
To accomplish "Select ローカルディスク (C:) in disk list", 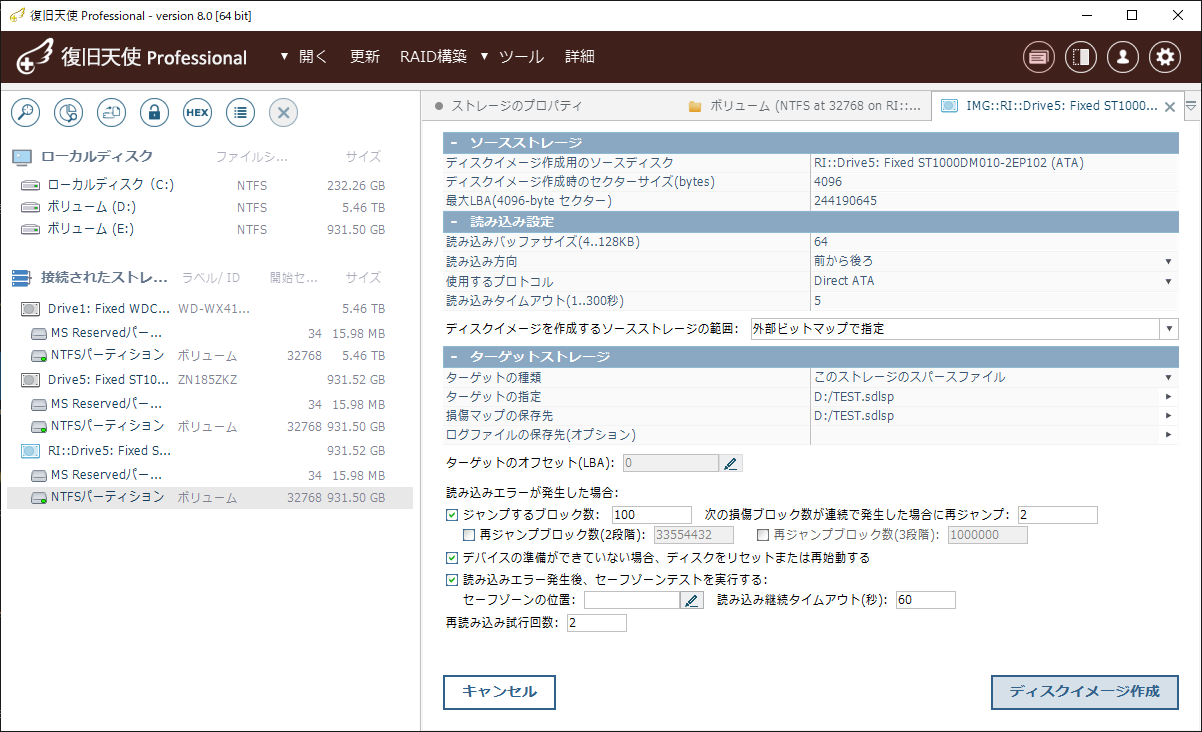I will tap(210, 185).
